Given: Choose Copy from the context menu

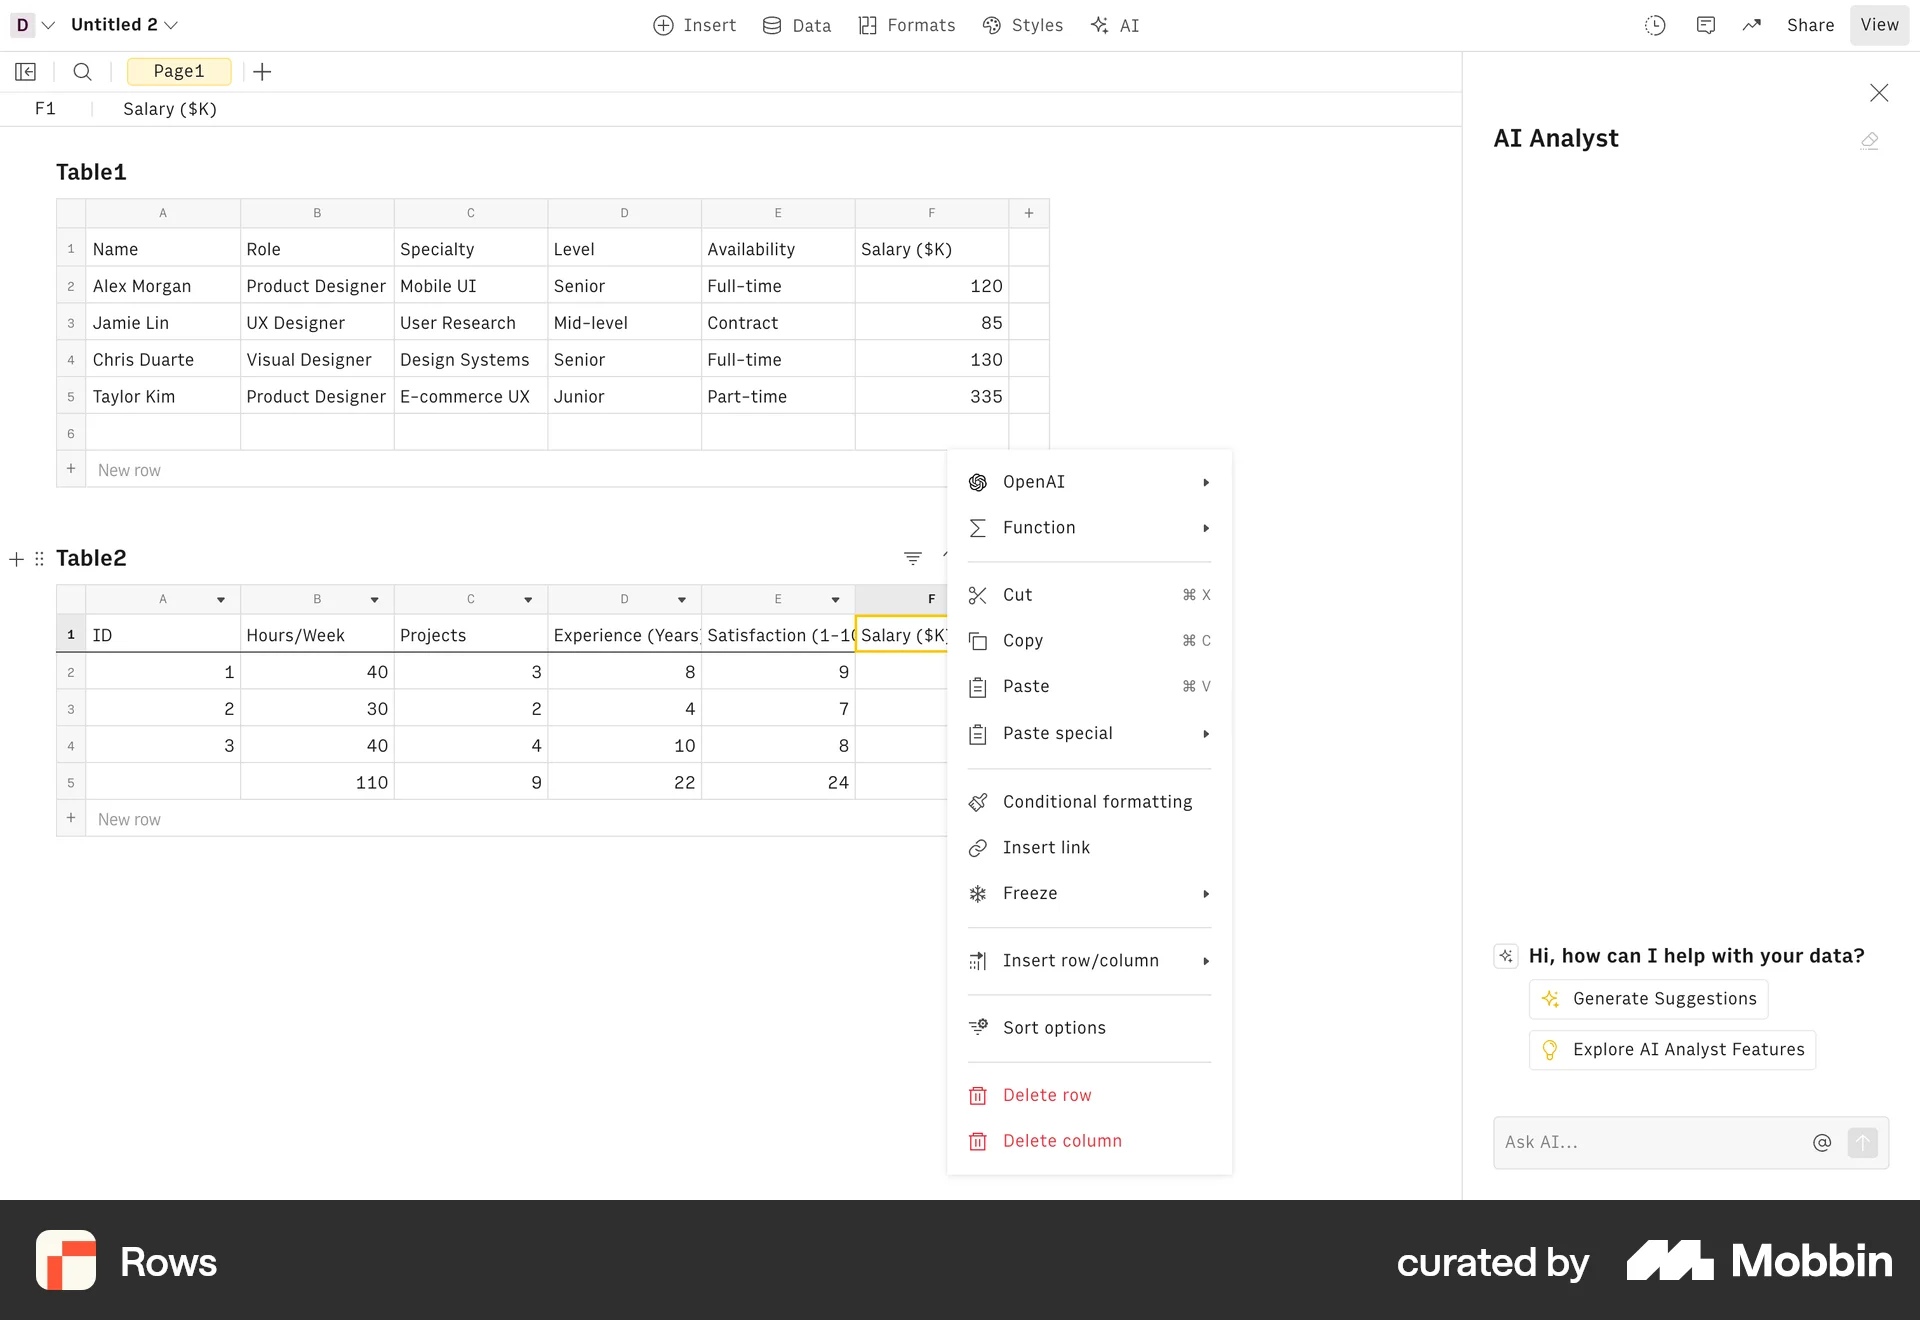Looking at the screenshot, I should pyautogui.click(x=1024, y=640).
